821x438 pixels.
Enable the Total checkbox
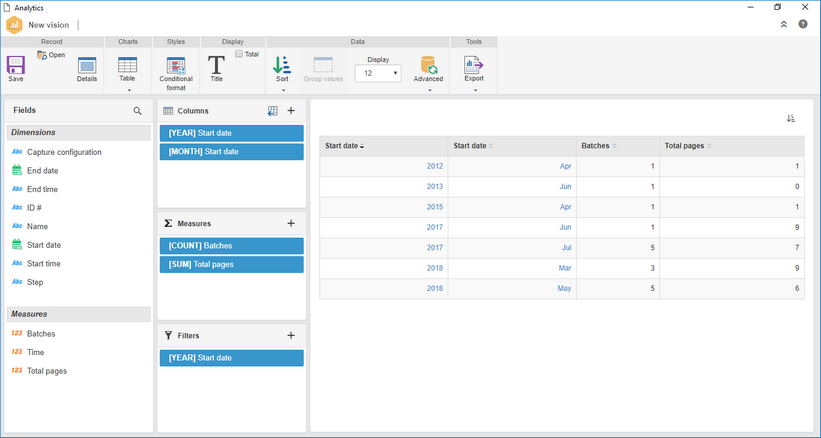click(x=239, y=54)
